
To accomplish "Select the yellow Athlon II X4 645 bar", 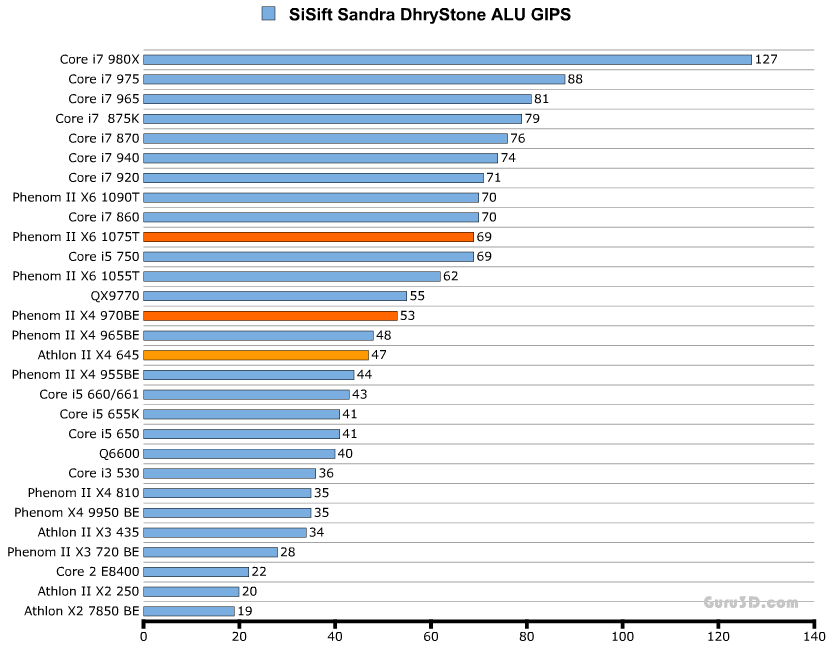I will point(256,355).
